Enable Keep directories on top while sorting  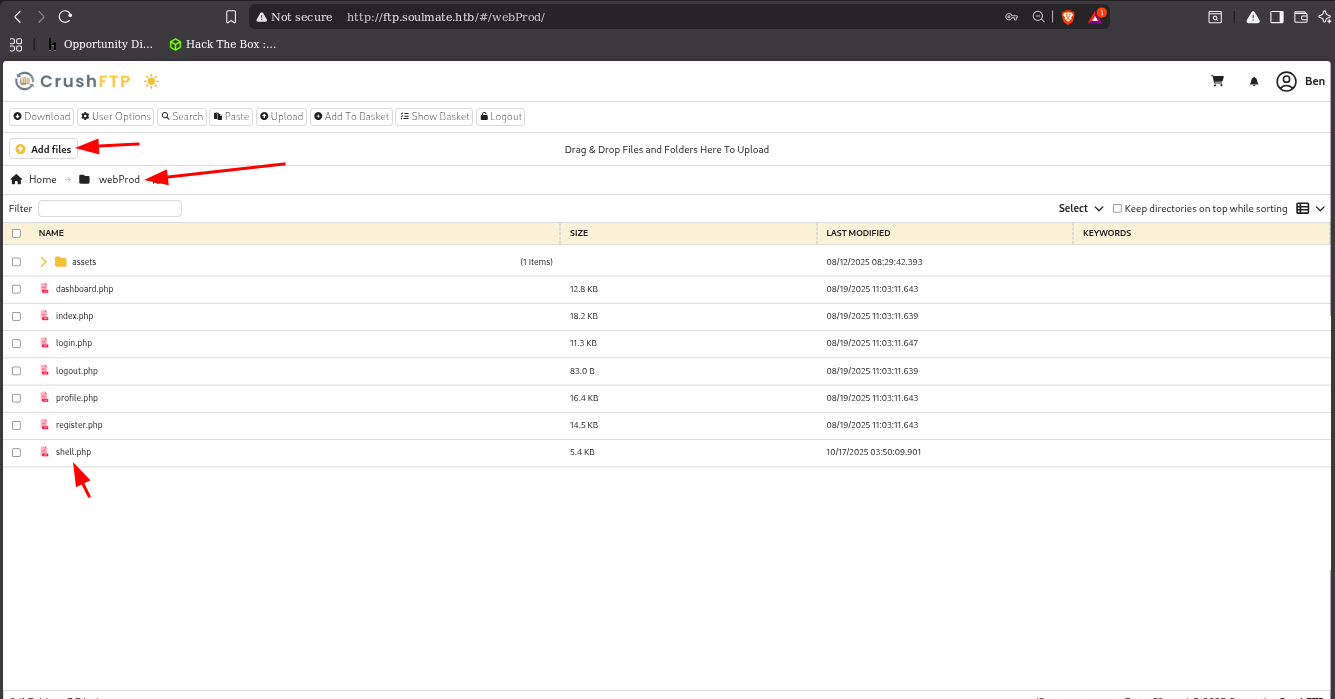pos(1117,209)
